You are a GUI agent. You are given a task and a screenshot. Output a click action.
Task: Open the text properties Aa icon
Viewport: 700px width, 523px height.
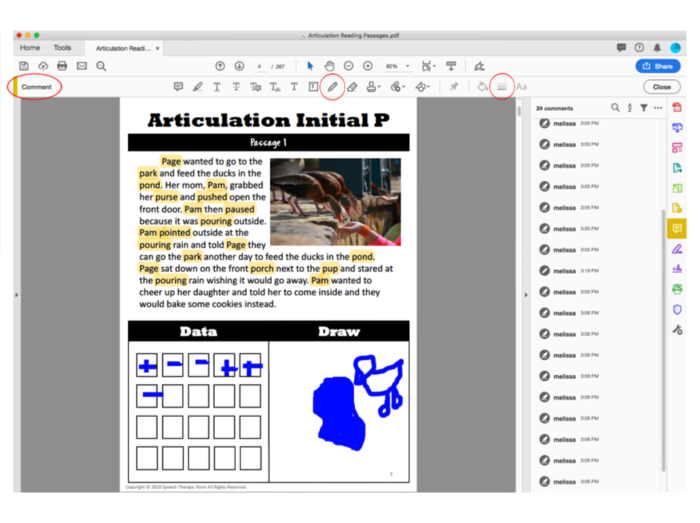(521, 87)
